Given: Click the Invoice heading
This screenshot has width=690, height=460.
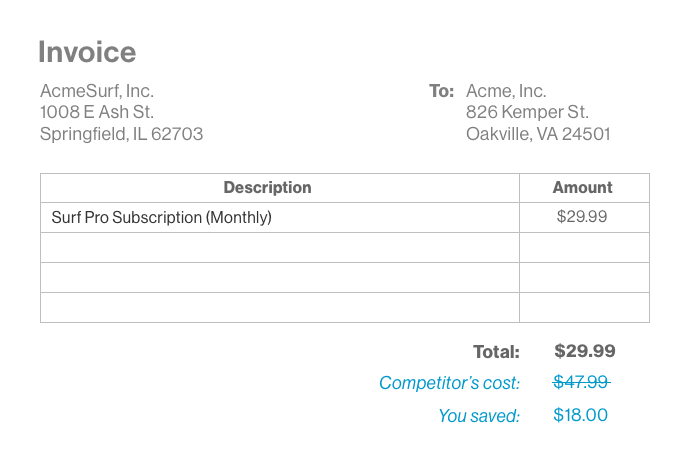Looking at the screenshot, I should point(87,52).
